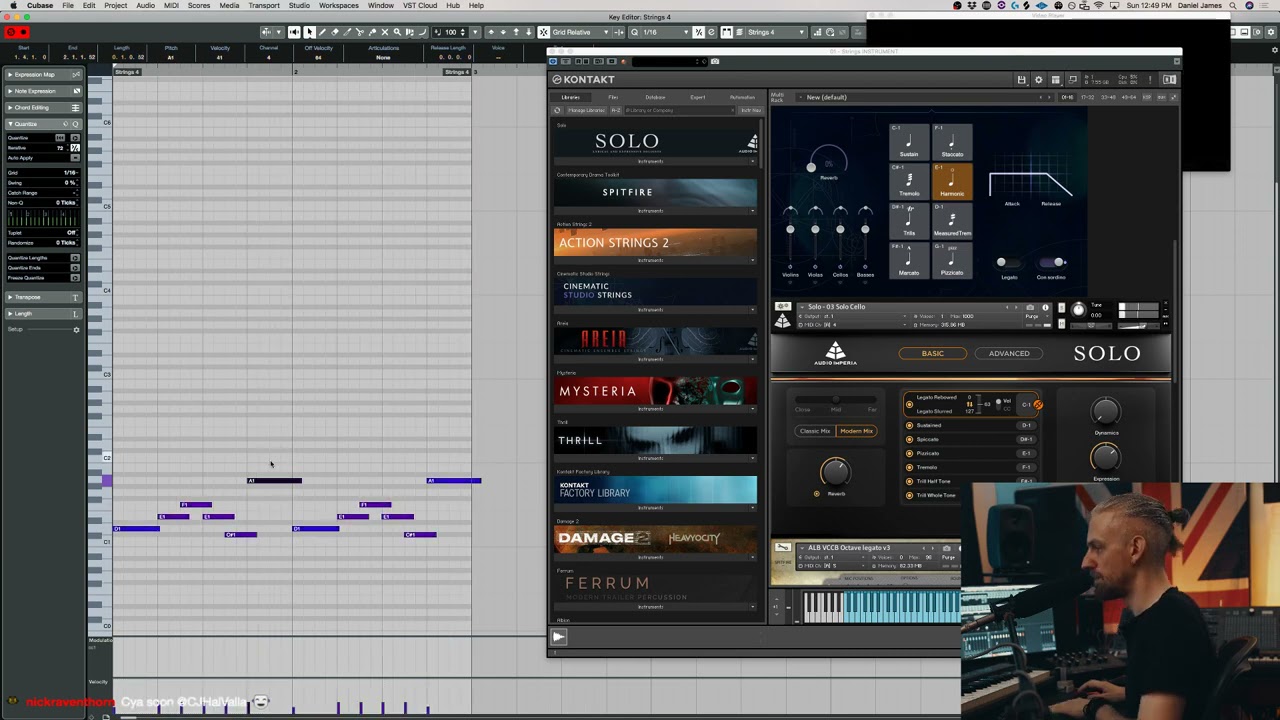Click the red record-enable button top left
The image size is (1280, 720).
pyautogui.click(x=24, y=32)
